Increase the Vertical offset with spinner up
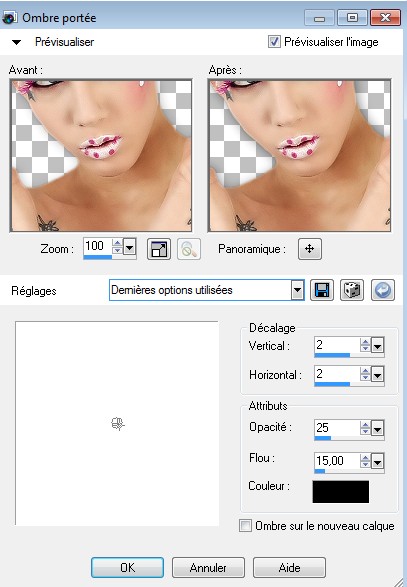The width and height of the screenshot is (407, 587). click(x=365, y=341)
